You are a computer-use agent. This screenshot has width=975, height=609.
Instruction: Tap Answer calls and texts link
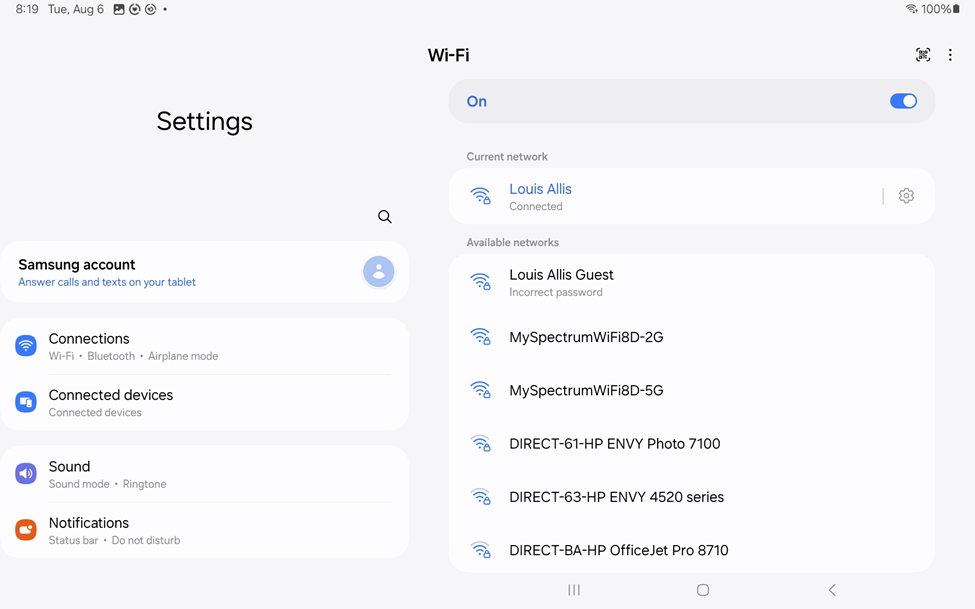[107, 282]
